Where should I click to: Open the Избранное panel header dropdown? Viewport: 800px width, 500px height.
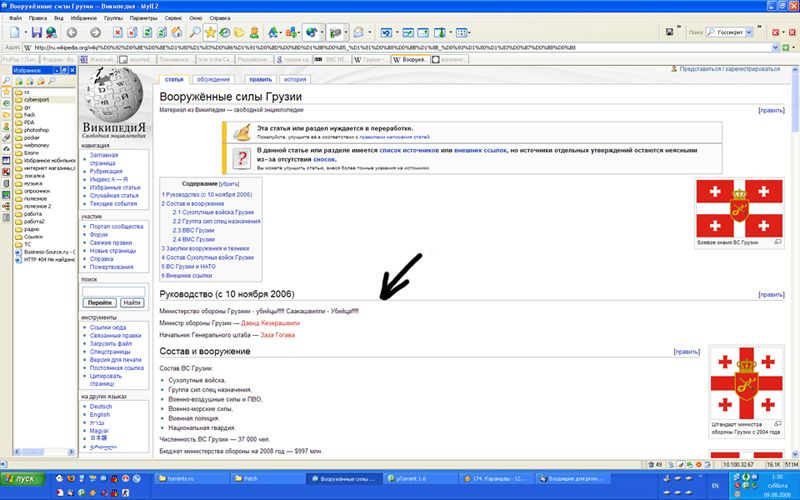(57, 70)
